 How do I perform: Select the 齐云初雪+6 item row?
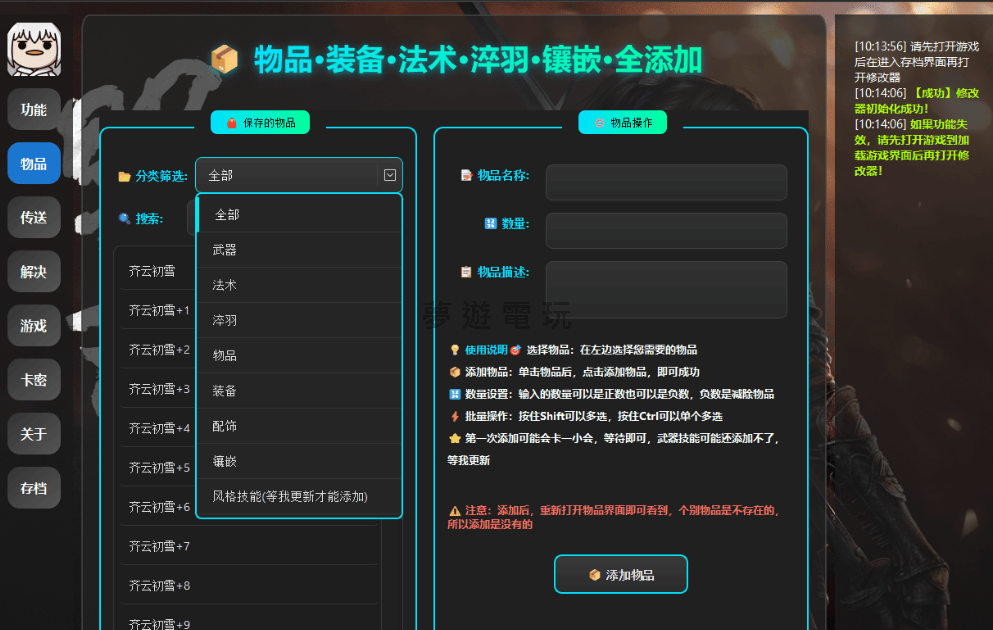click(157, 507)
